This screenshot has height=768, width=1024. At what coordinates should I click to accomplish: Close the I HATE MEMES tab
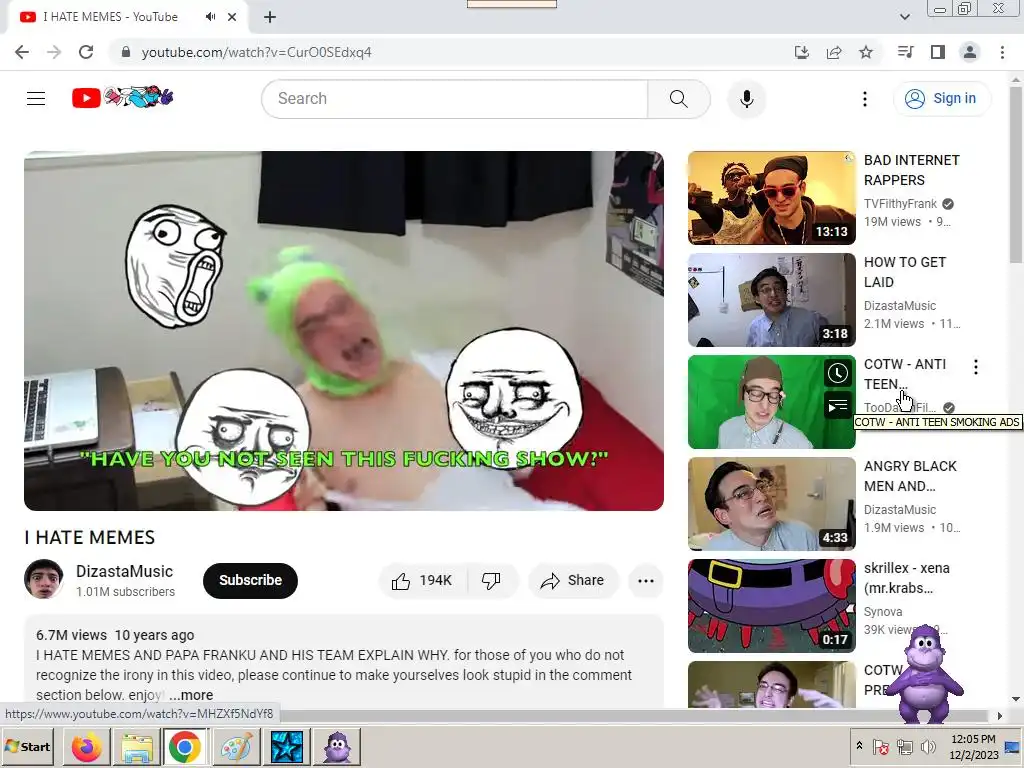tap(232, 17)
